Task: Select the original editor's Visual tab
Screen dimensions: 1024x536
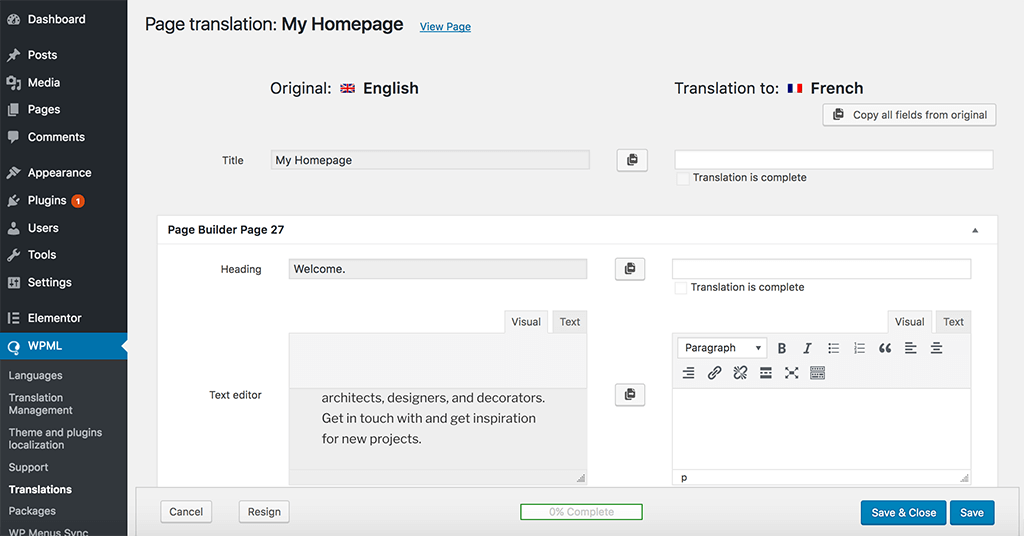Action: pyautogui.click(x=526, y=322)
